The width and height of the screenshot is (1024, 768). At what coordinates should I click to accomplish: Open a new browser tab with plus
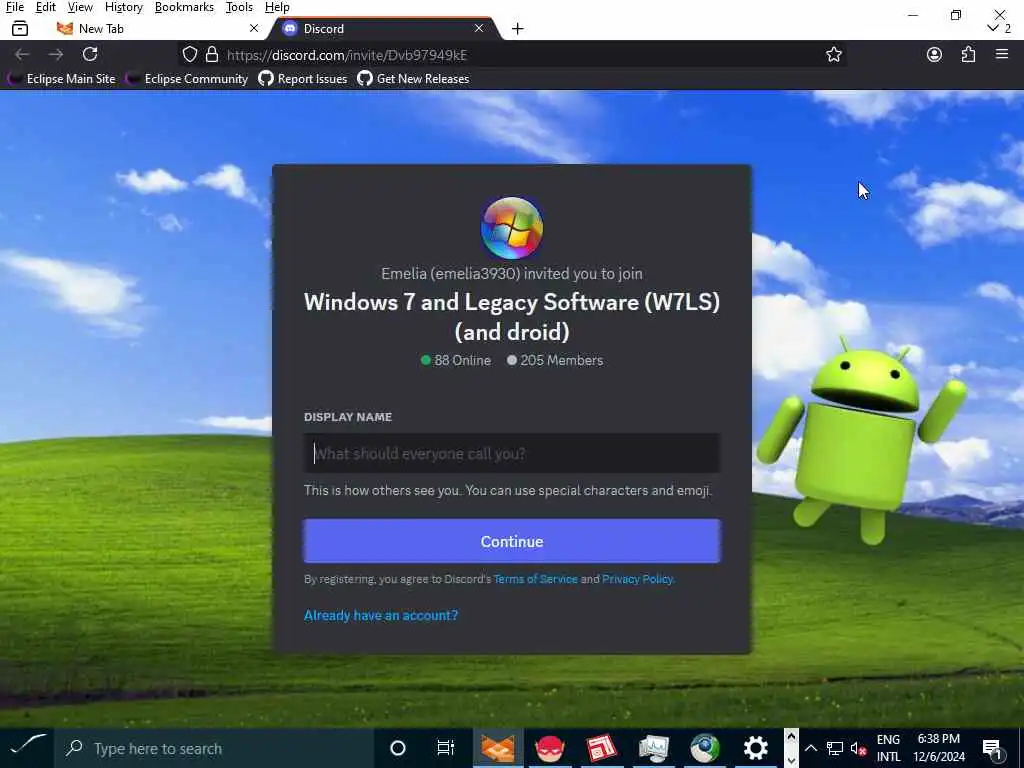click(x=517, y=29)
